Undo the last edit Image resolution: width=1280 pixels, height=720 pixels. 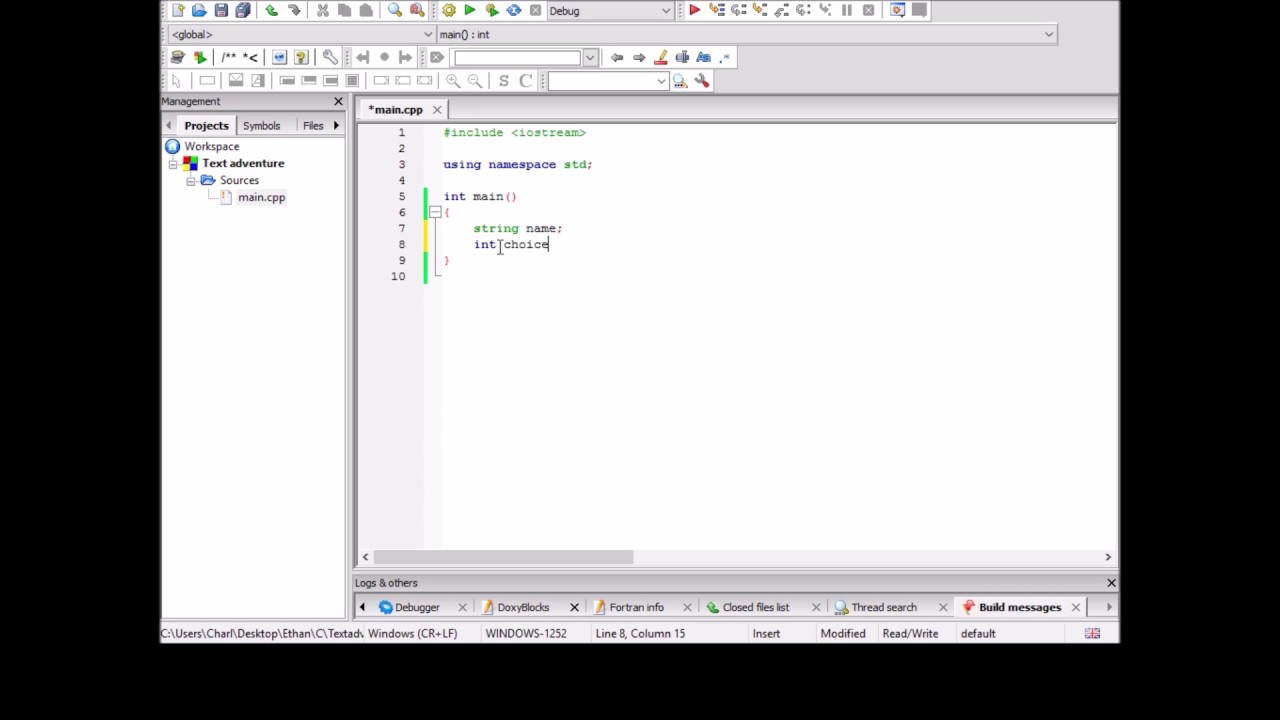pos(271,10)
